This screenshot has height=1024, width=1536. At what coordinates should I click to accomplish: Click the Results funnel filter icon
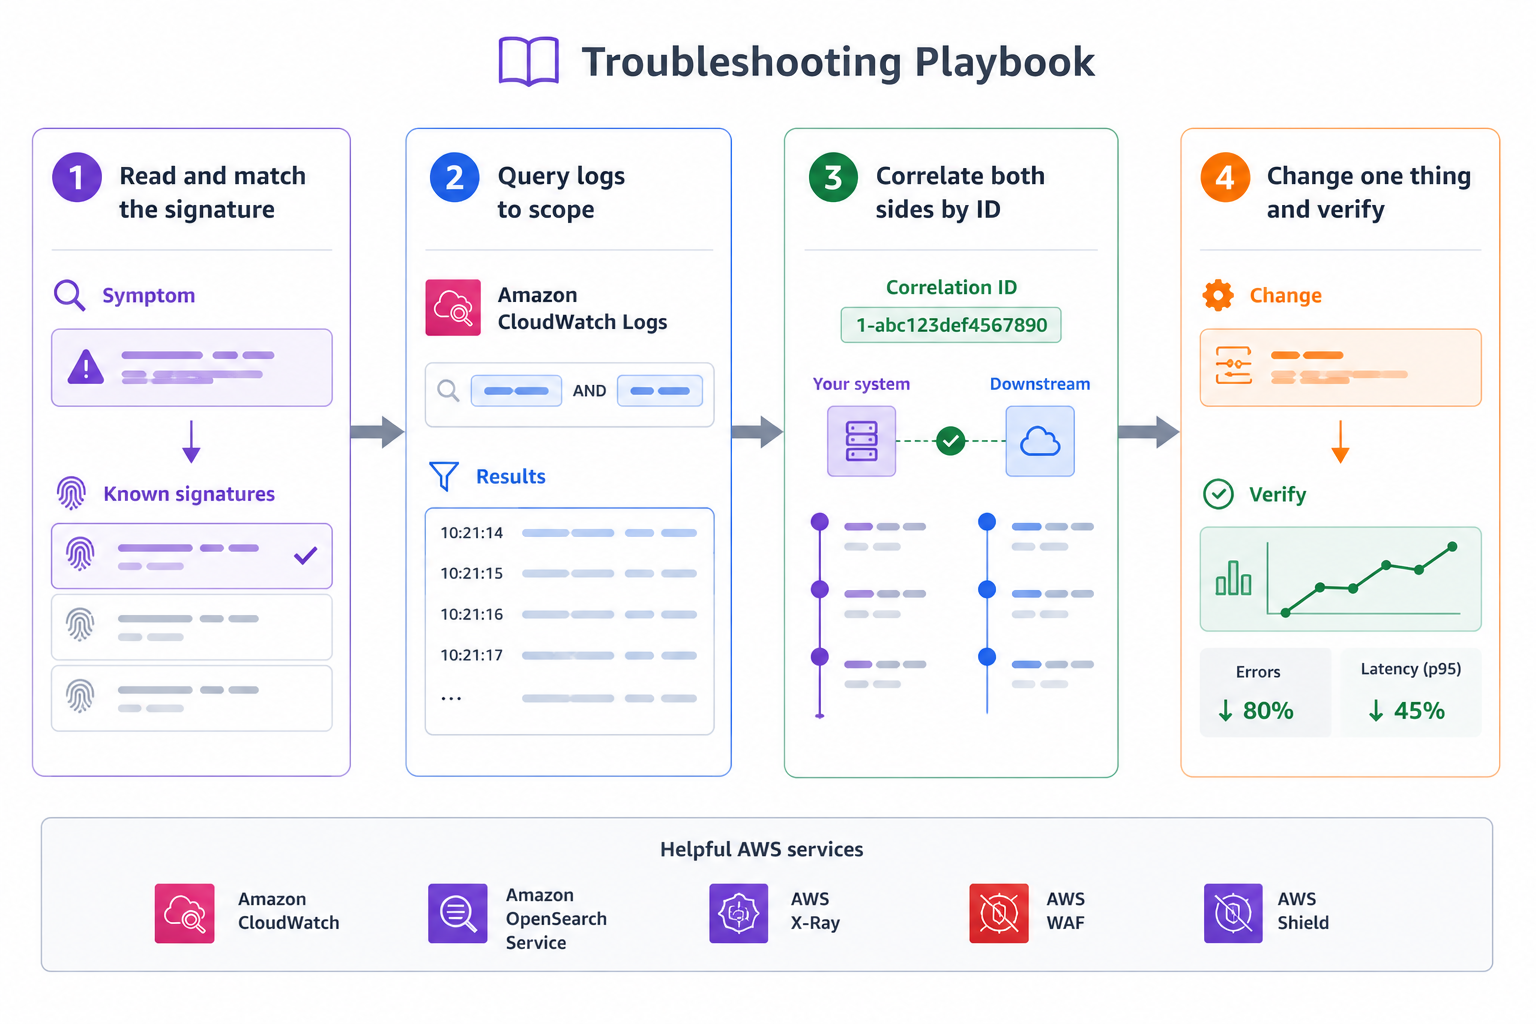tap(444, 476)
